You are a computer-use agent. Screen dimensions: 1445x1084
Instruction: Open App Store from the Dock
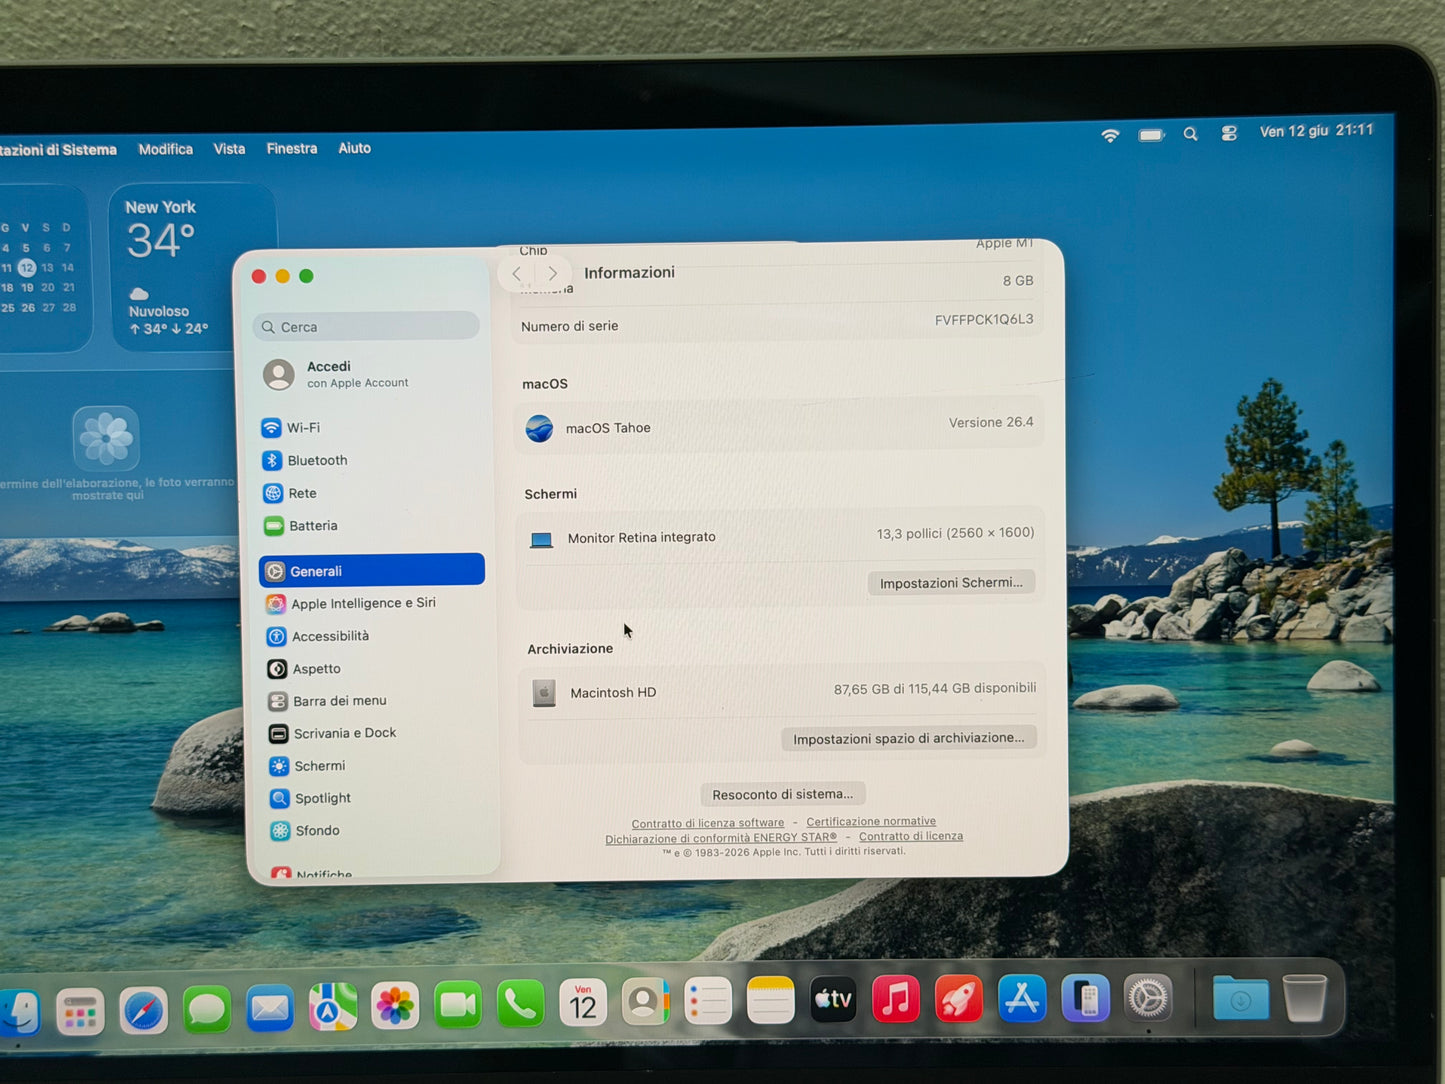(1022, 998)
